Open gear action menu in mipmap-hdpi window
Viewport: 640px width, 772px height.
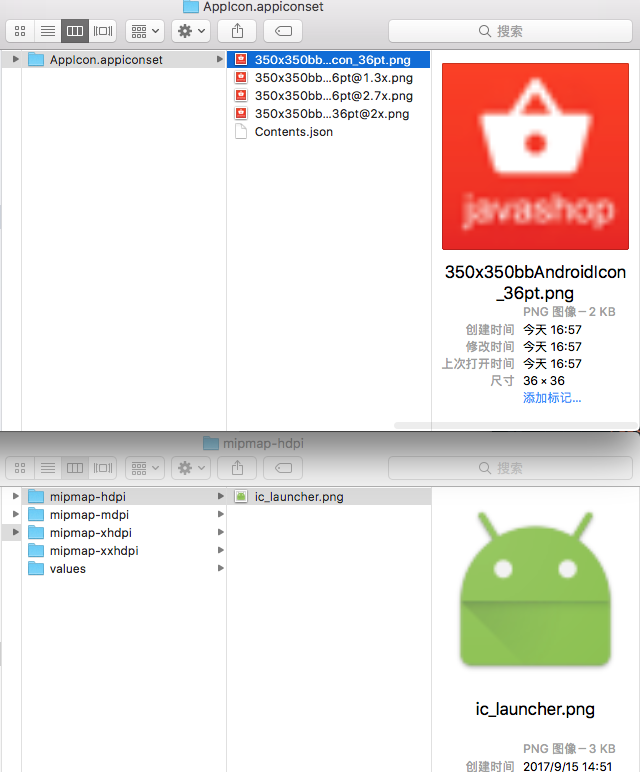point(191,468)
